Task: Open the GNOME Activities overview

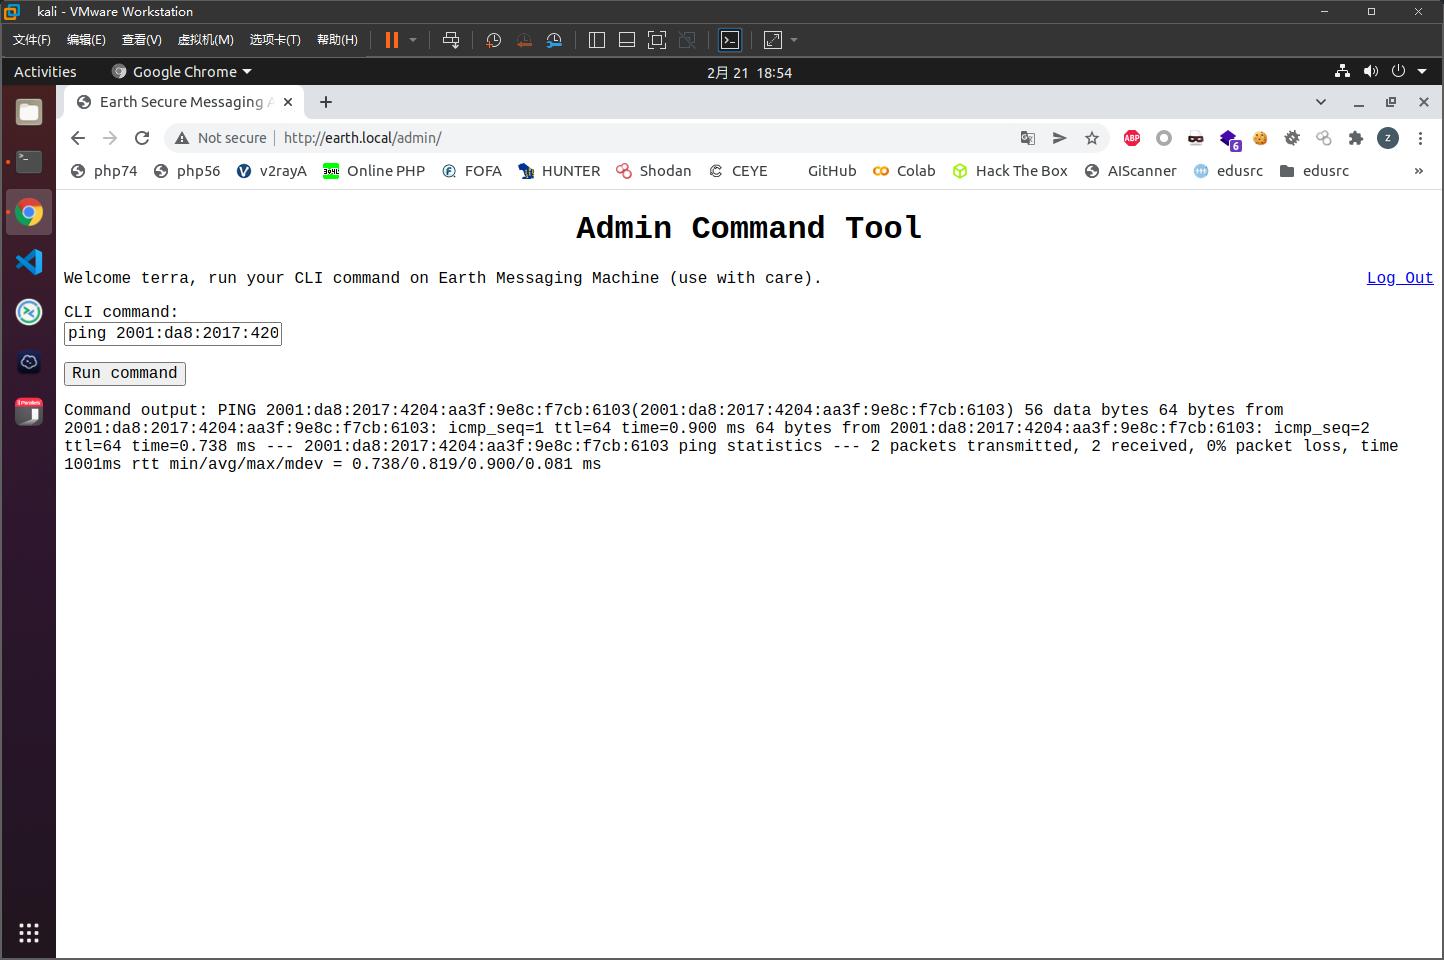Action: [x=45, y=72]
